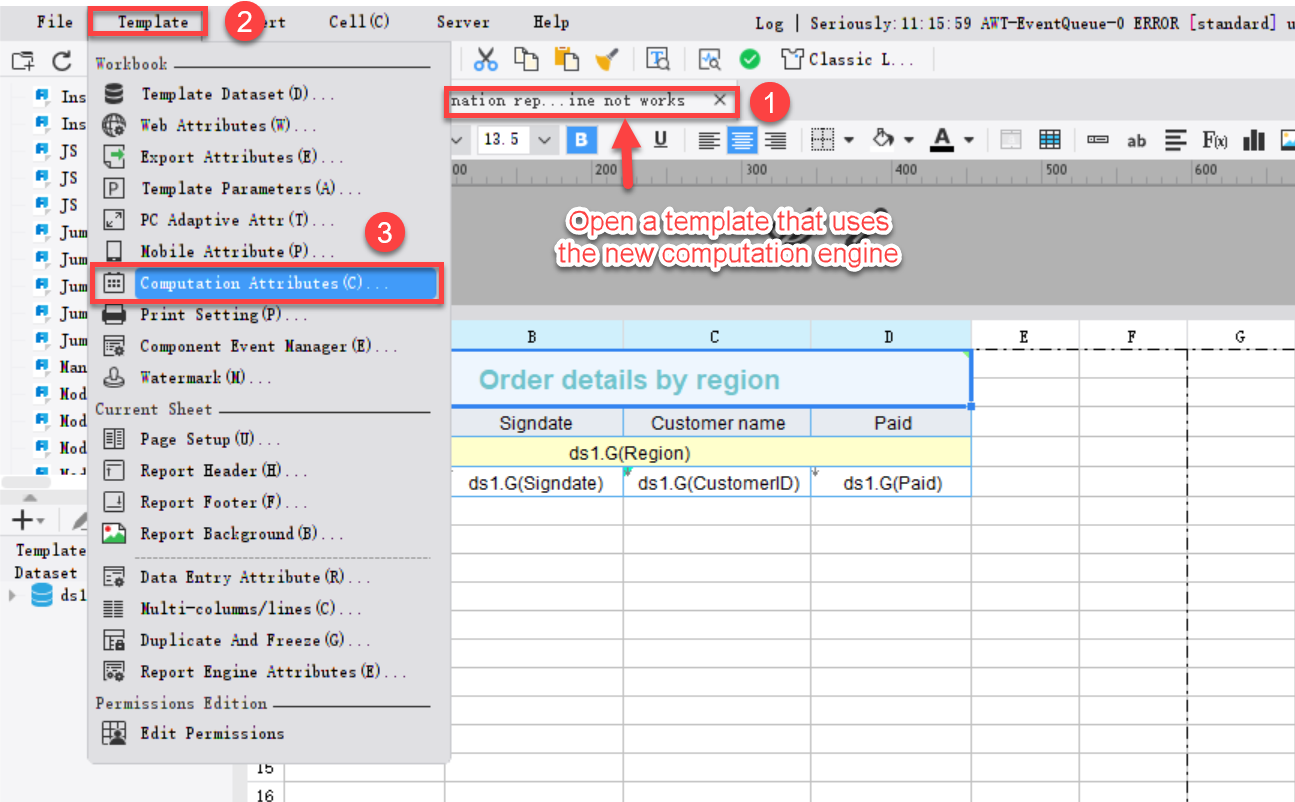Open the fill color bucket dropdown arrow
The height and width of the screenshot is (802, 1295).
pyautogui.click(x=908, y=140)
